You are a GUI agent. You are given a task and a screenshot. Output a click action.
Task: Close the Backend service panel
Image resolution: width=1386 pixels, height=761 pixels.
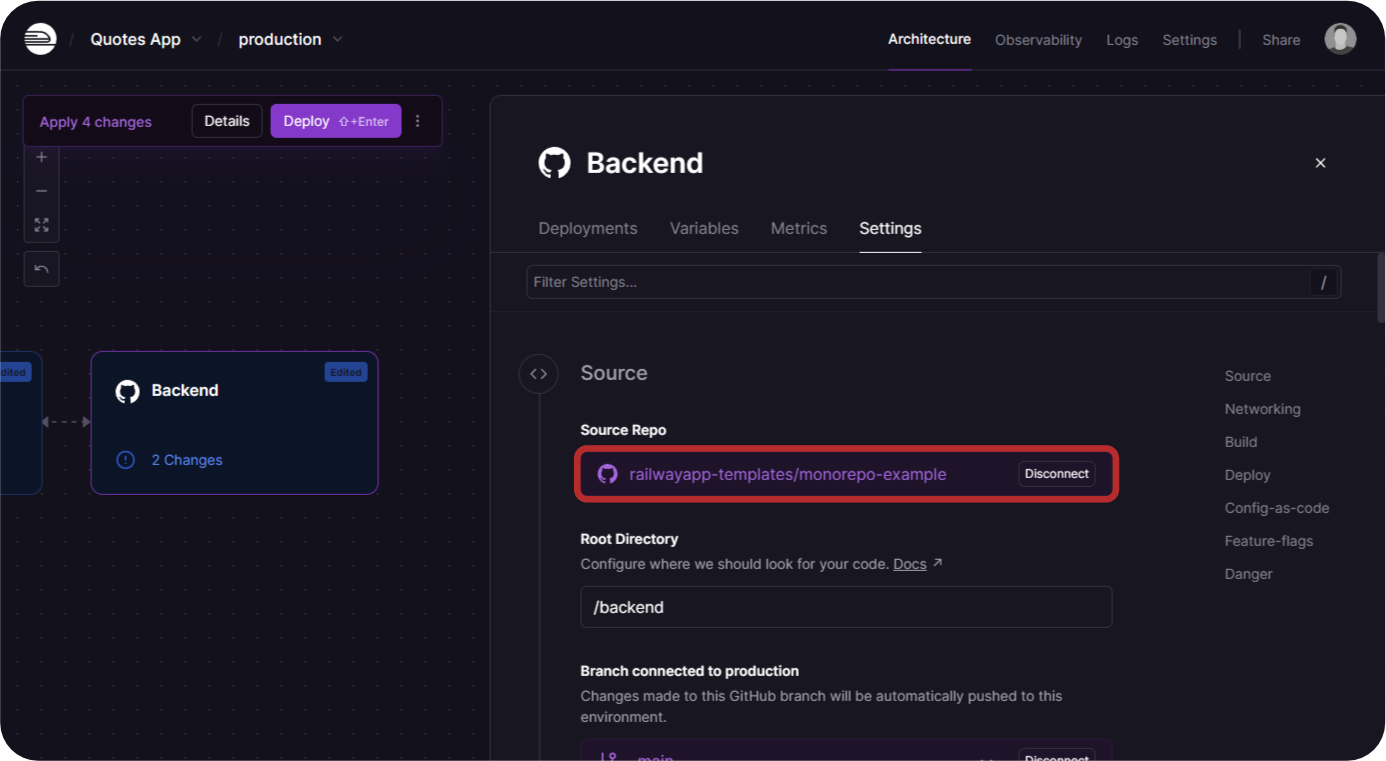(x=1320, y=163)
